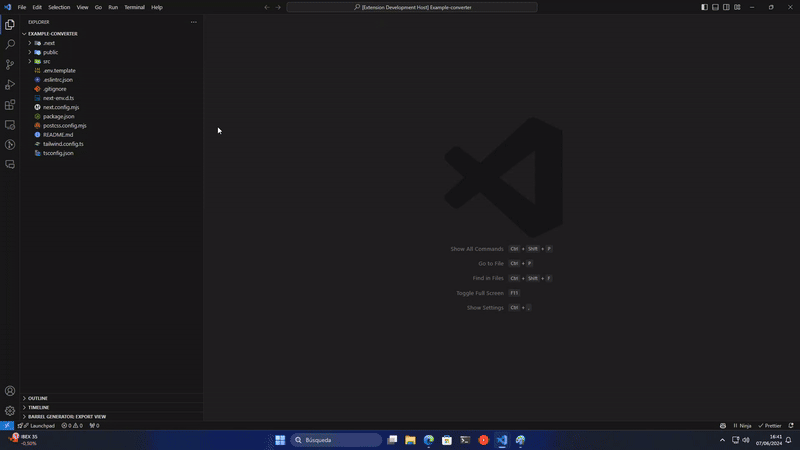Open the errors and warnings status item
The width and height of the screenshot is (800, 450).
click(72, 426)
